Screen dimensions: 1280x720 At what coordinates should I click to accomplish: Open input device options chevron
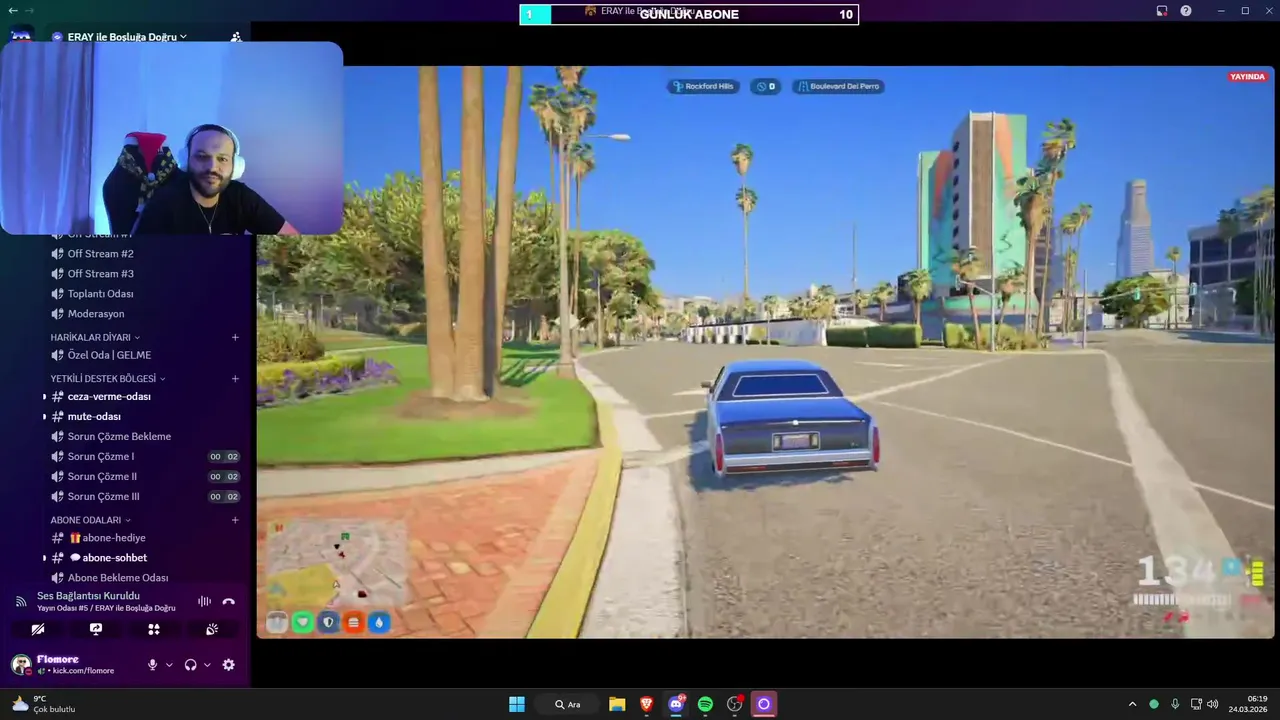pyautogui.click(x=169, y=665)
